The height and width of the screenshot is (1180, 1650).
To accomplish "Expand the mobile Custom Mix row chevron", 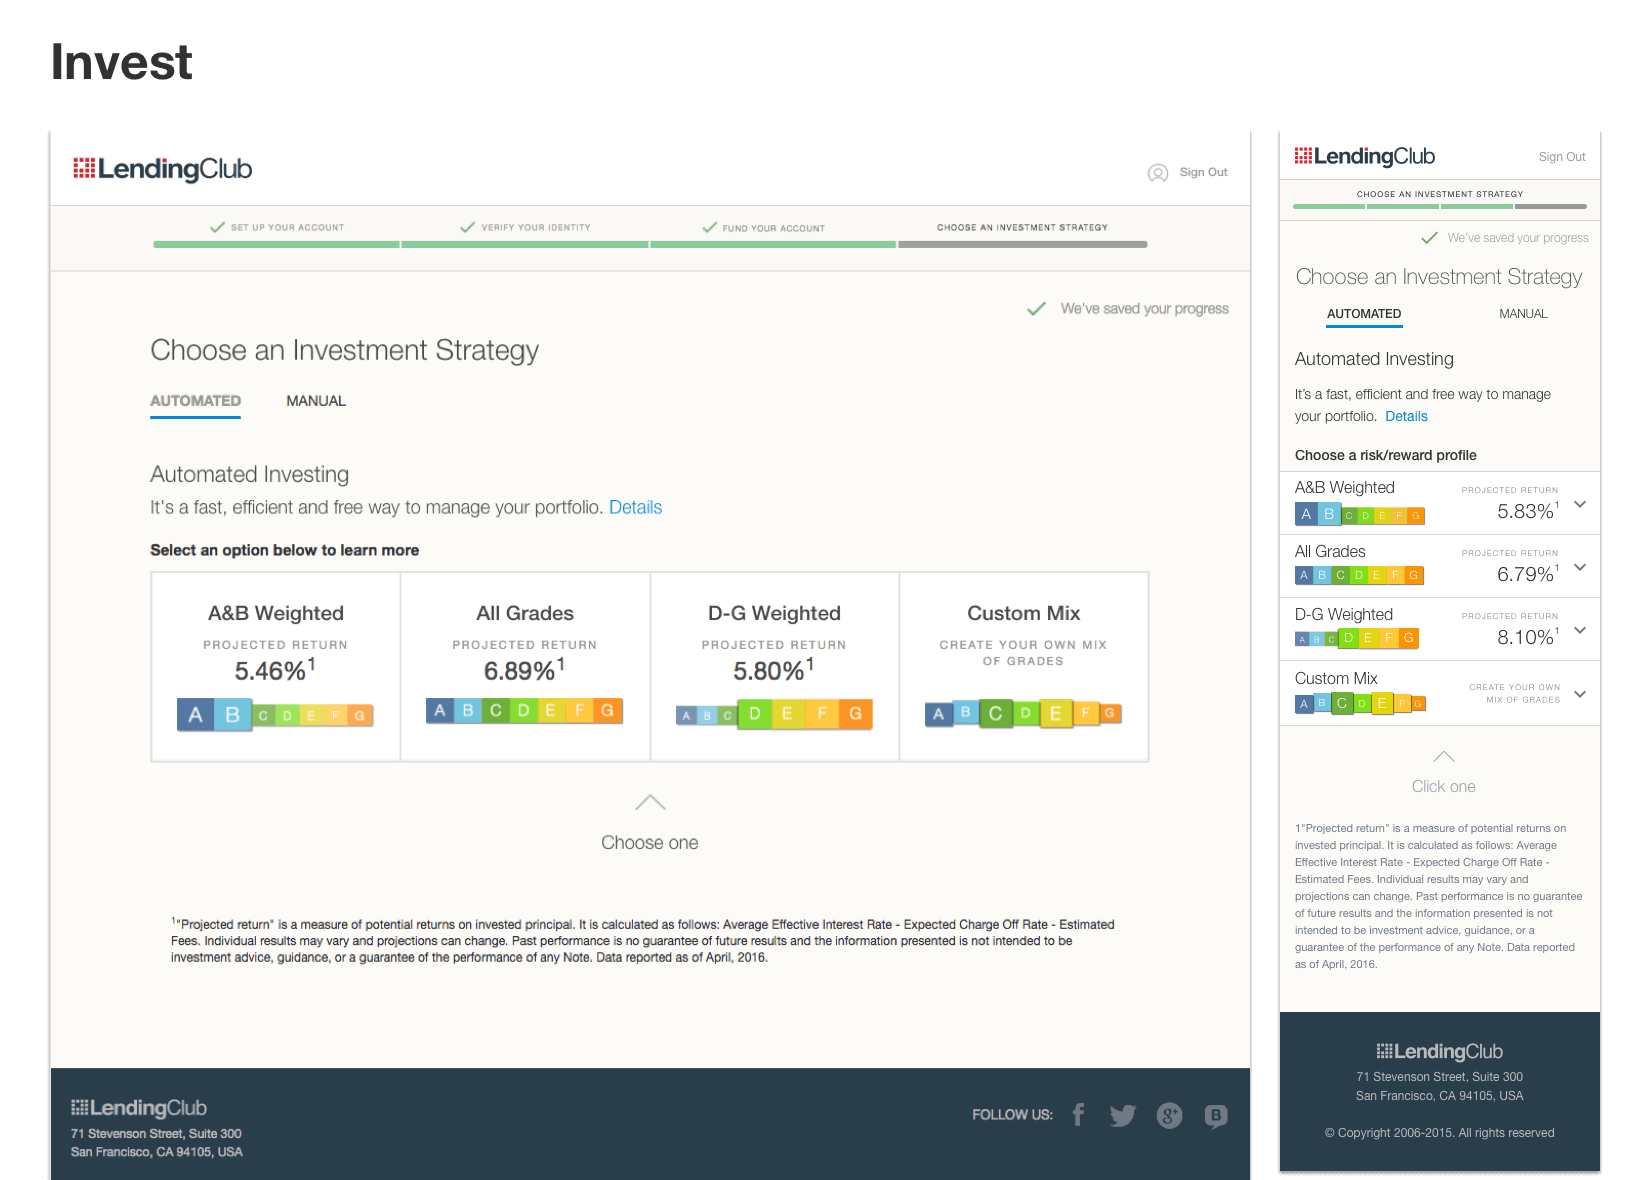I will tap(1580, 694).
